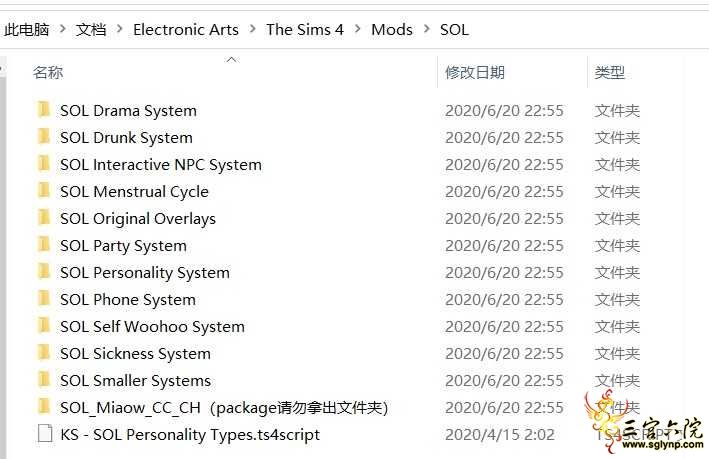Select the SOL Interactive NPC System folder
Viewport: 709px width, 459px height.
(x=160, y=164)
